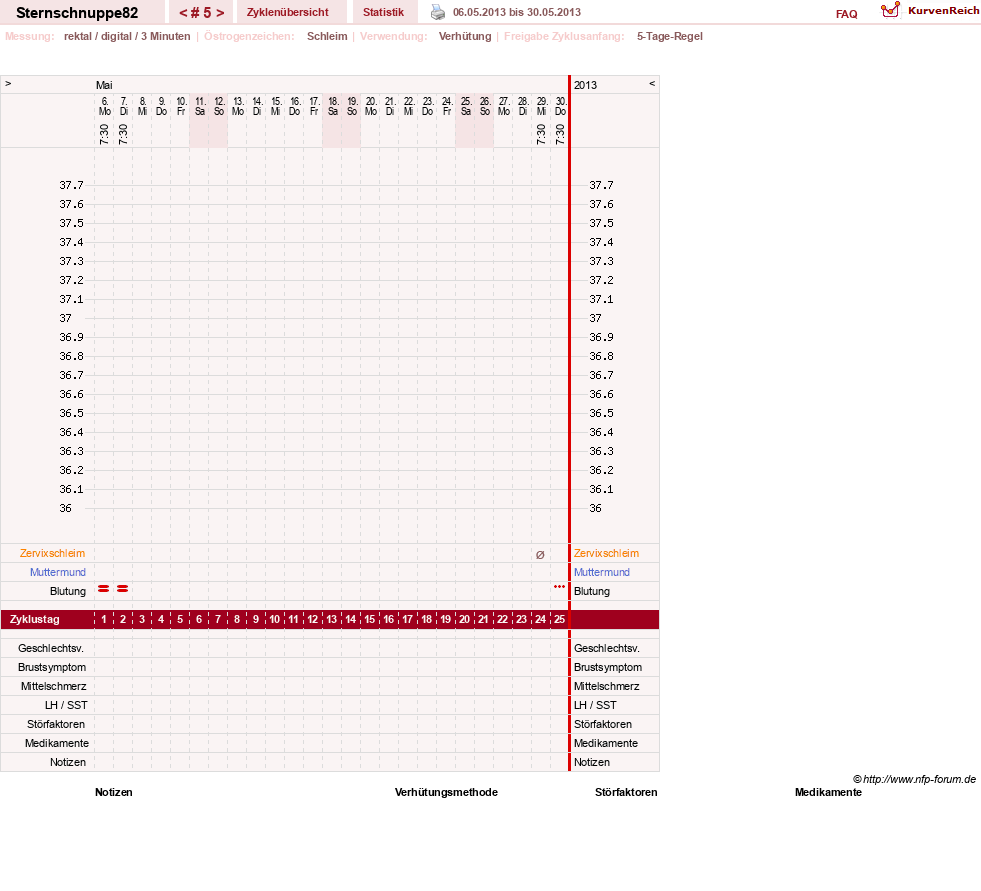The height and width of the screenshot is (891, 981).
Task: Click the left Muttermund row label
Action: (x=58, y=572)
